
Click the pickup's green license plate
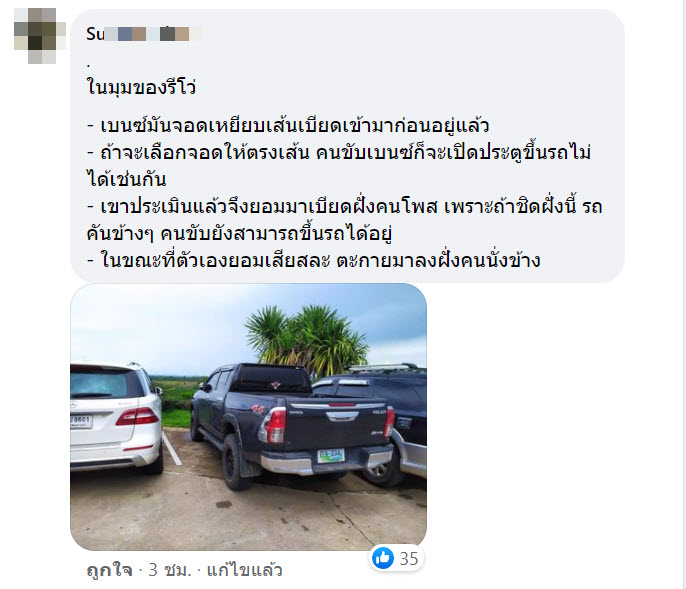[x=331, y=456]
